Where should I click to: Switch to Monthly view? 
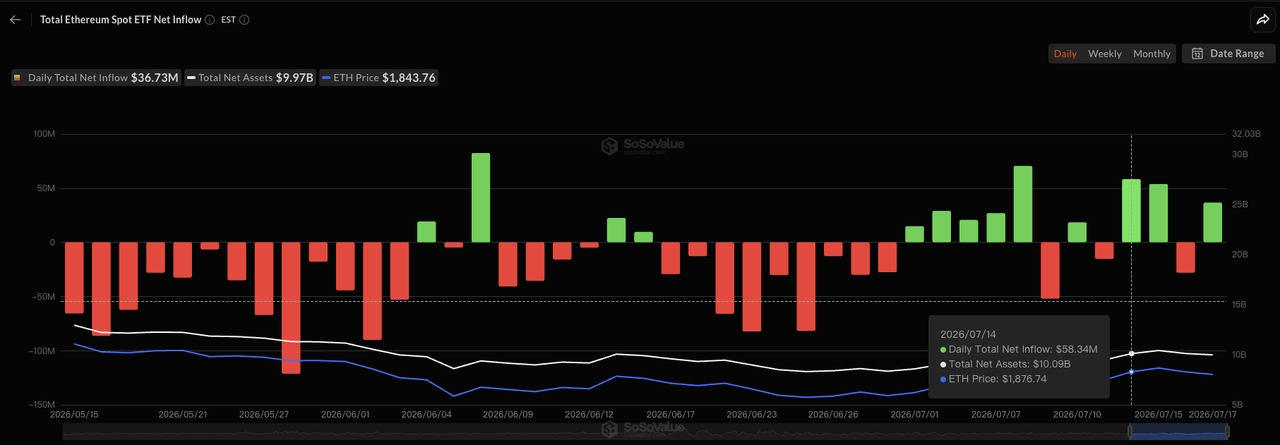tap(1151, 54)
